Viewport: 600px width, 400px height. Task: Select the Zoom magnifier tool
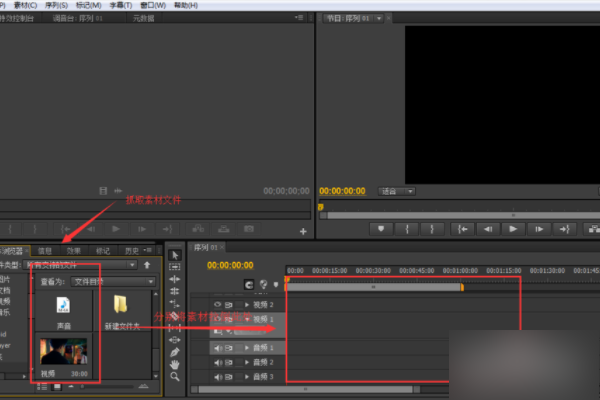point(175,377)
